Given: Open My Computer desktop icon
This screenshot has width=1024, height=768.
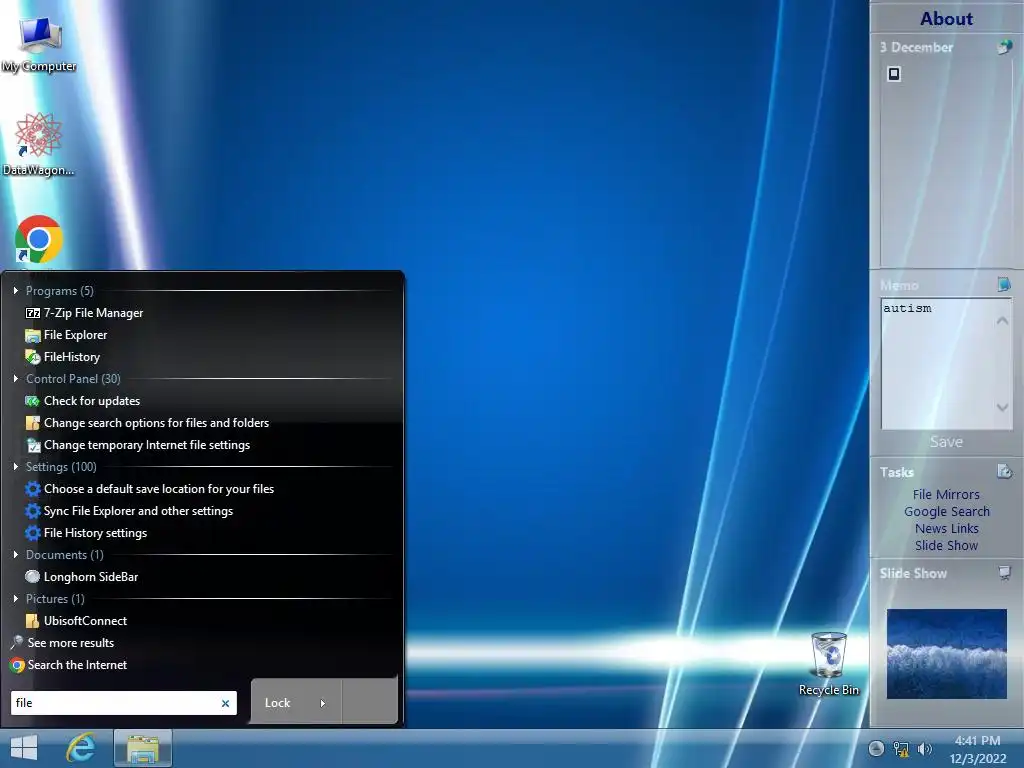Looking at the screenshot, I should (39, 44).
